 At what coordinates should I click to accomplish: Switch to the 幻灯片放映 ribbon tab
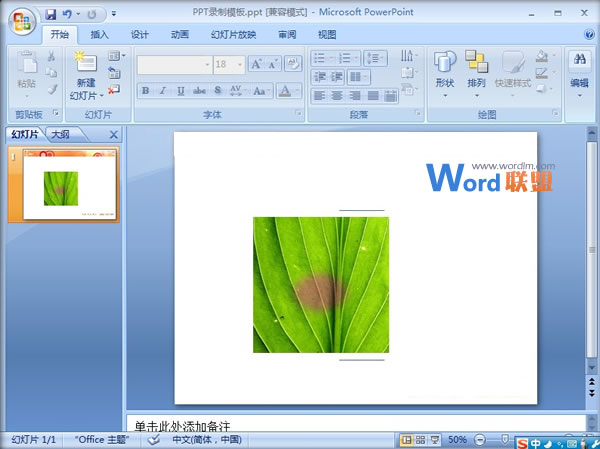[x=233, y=35]
